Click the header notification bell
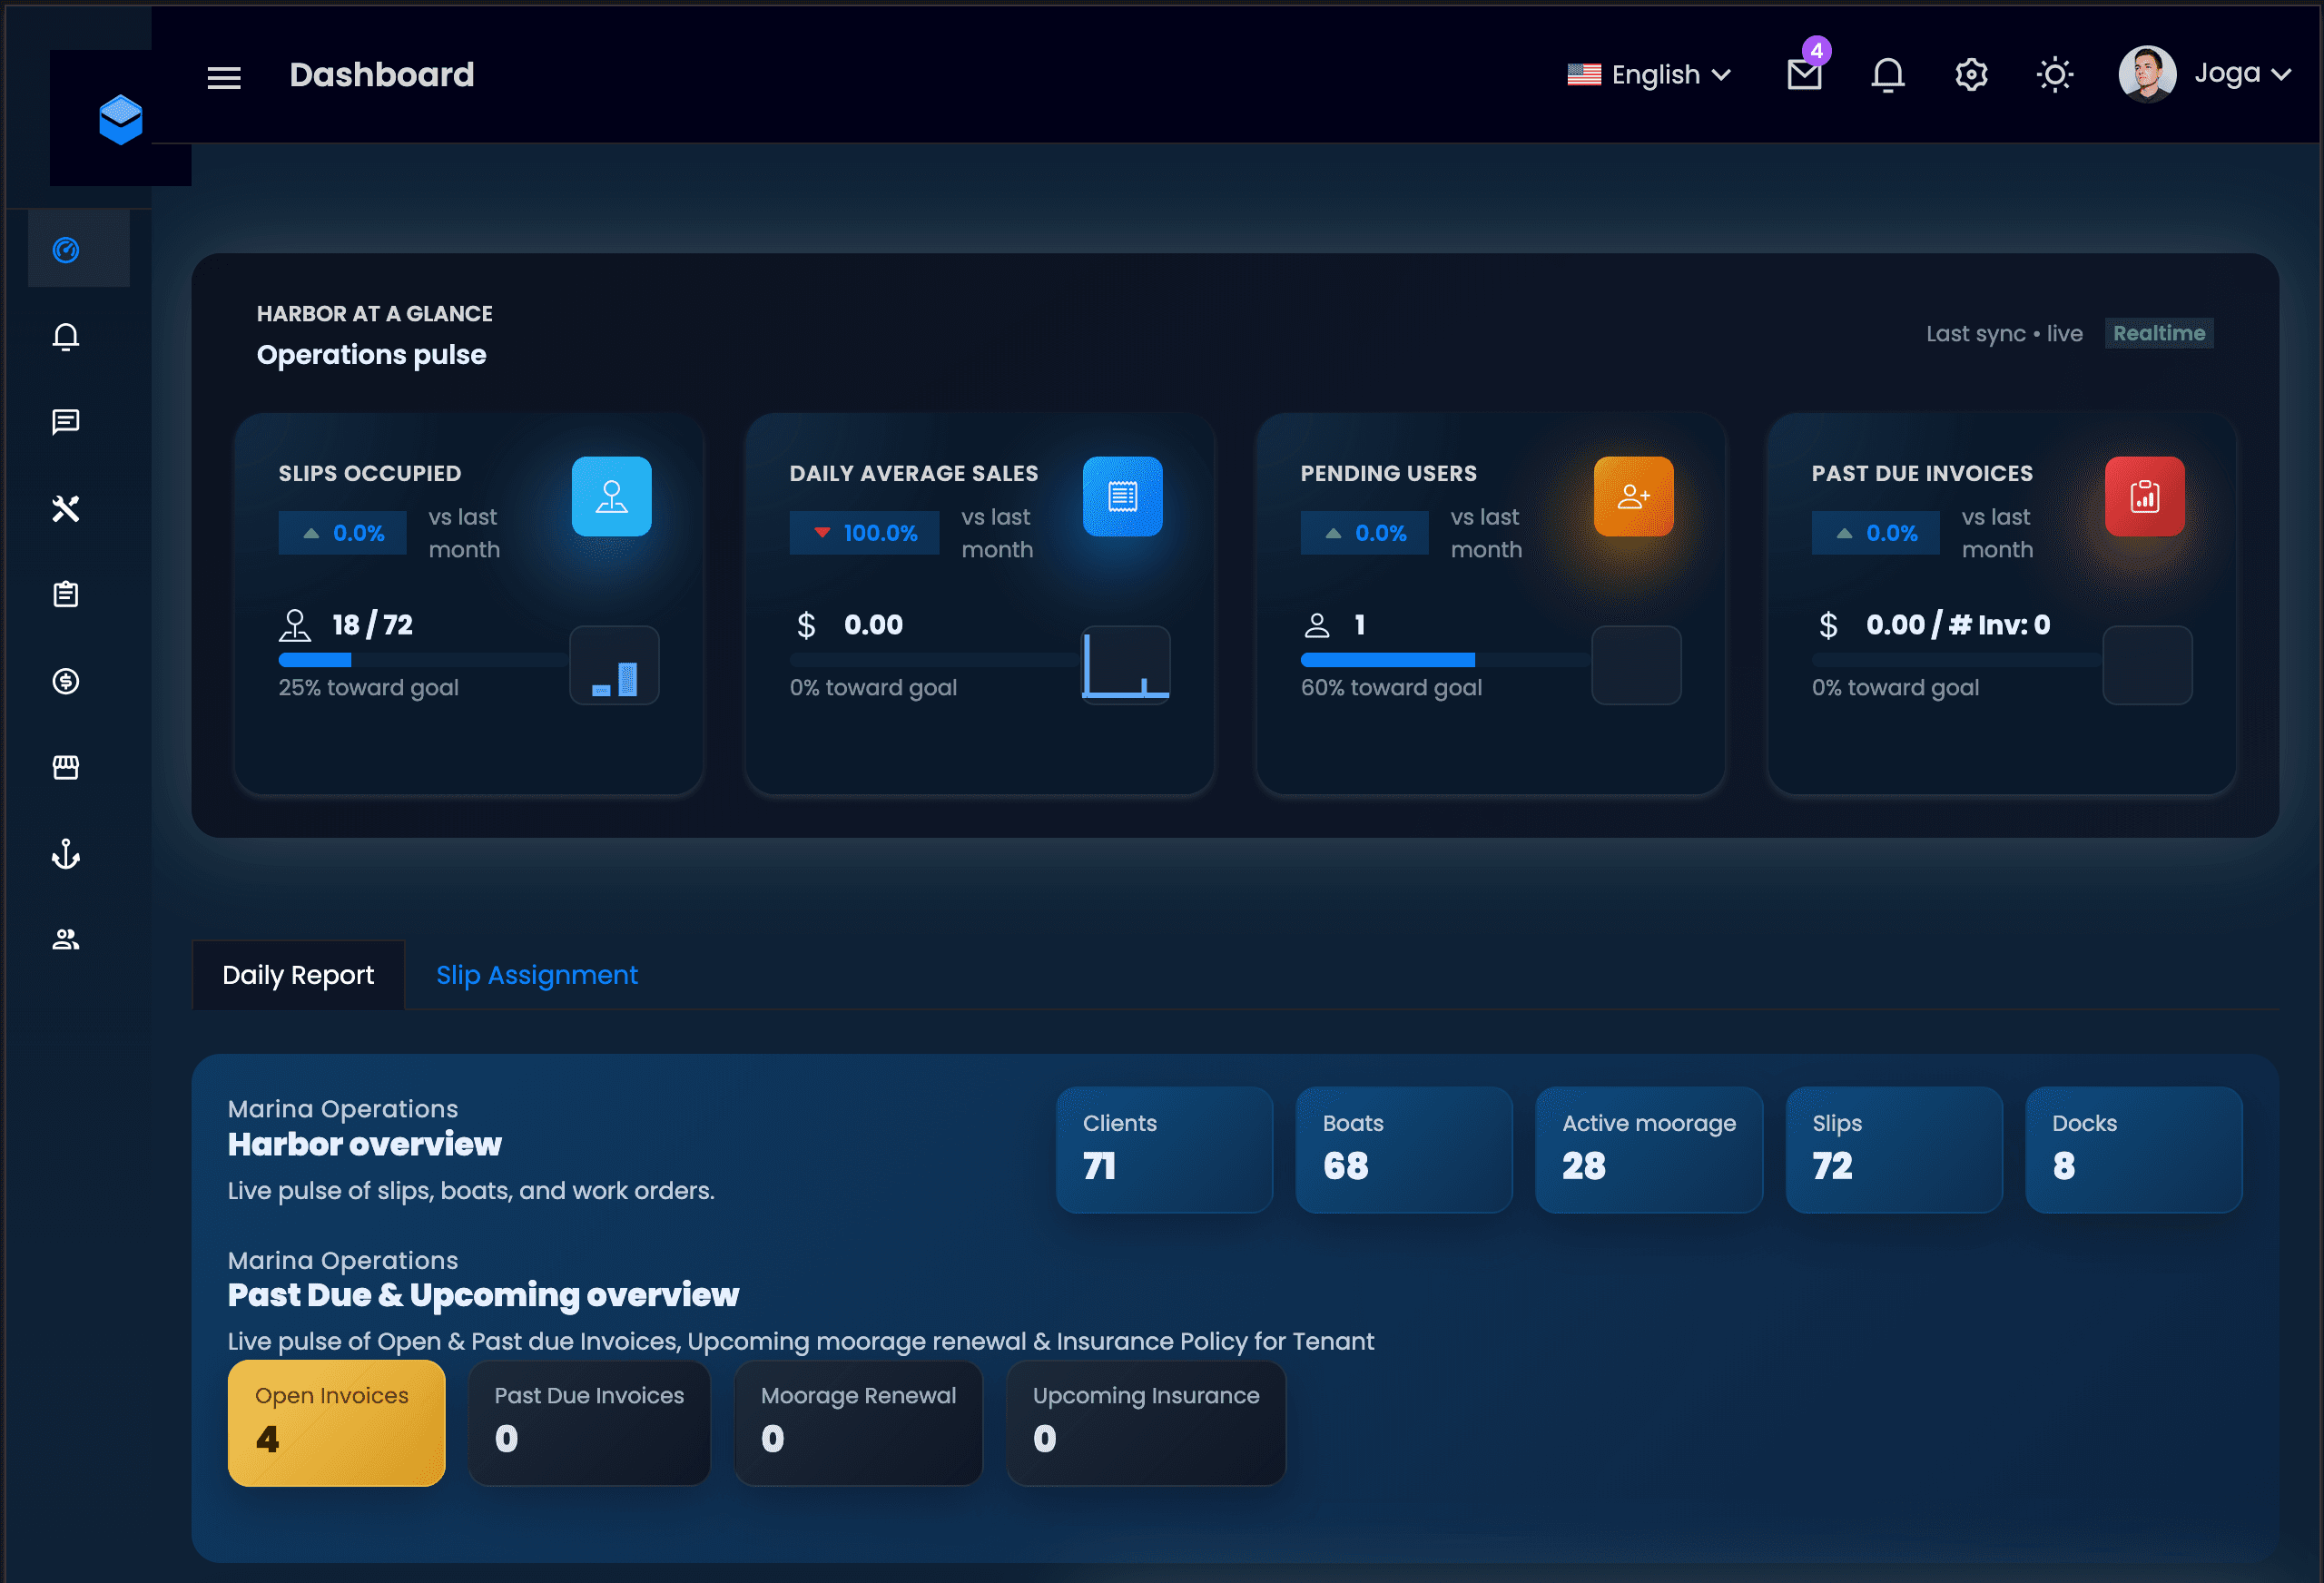This screenshot has height=1583, width=2324. pyautogui.click(x=1887, y=74)
